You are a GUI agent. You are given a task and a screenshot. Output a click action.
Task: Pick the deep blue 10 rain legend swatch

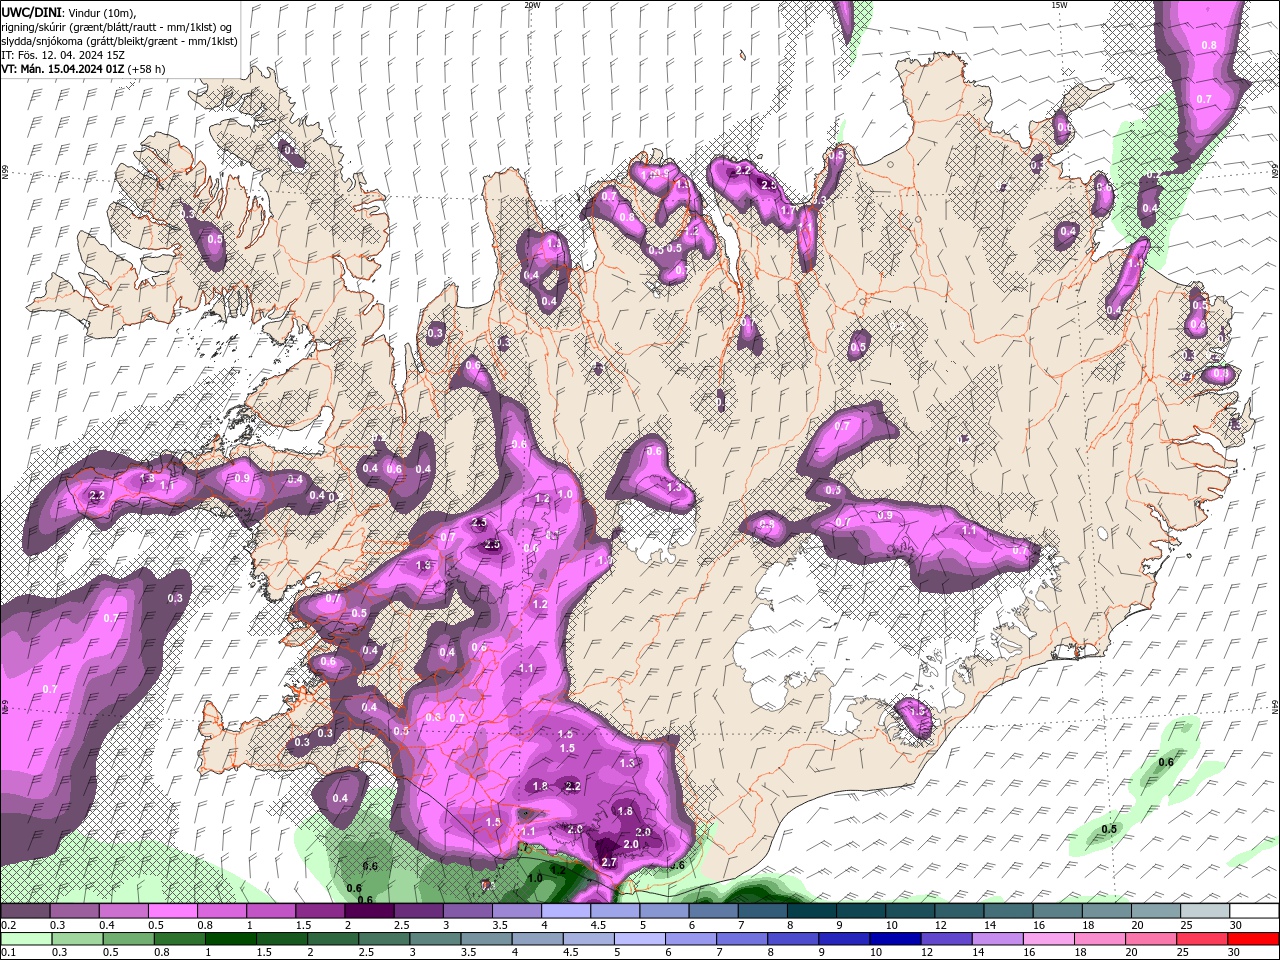(x=894, y=939)
